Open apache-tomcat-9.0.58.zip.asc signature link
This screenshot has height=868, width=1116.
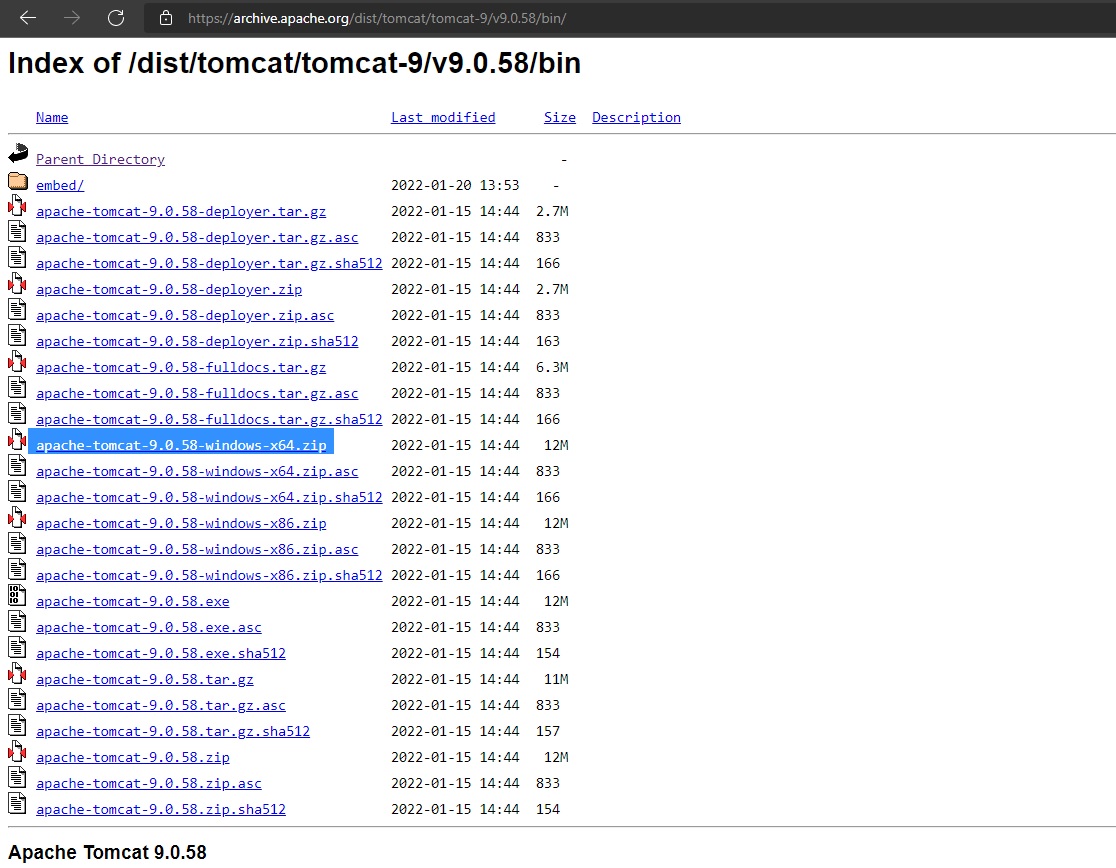tap(149, 783)
